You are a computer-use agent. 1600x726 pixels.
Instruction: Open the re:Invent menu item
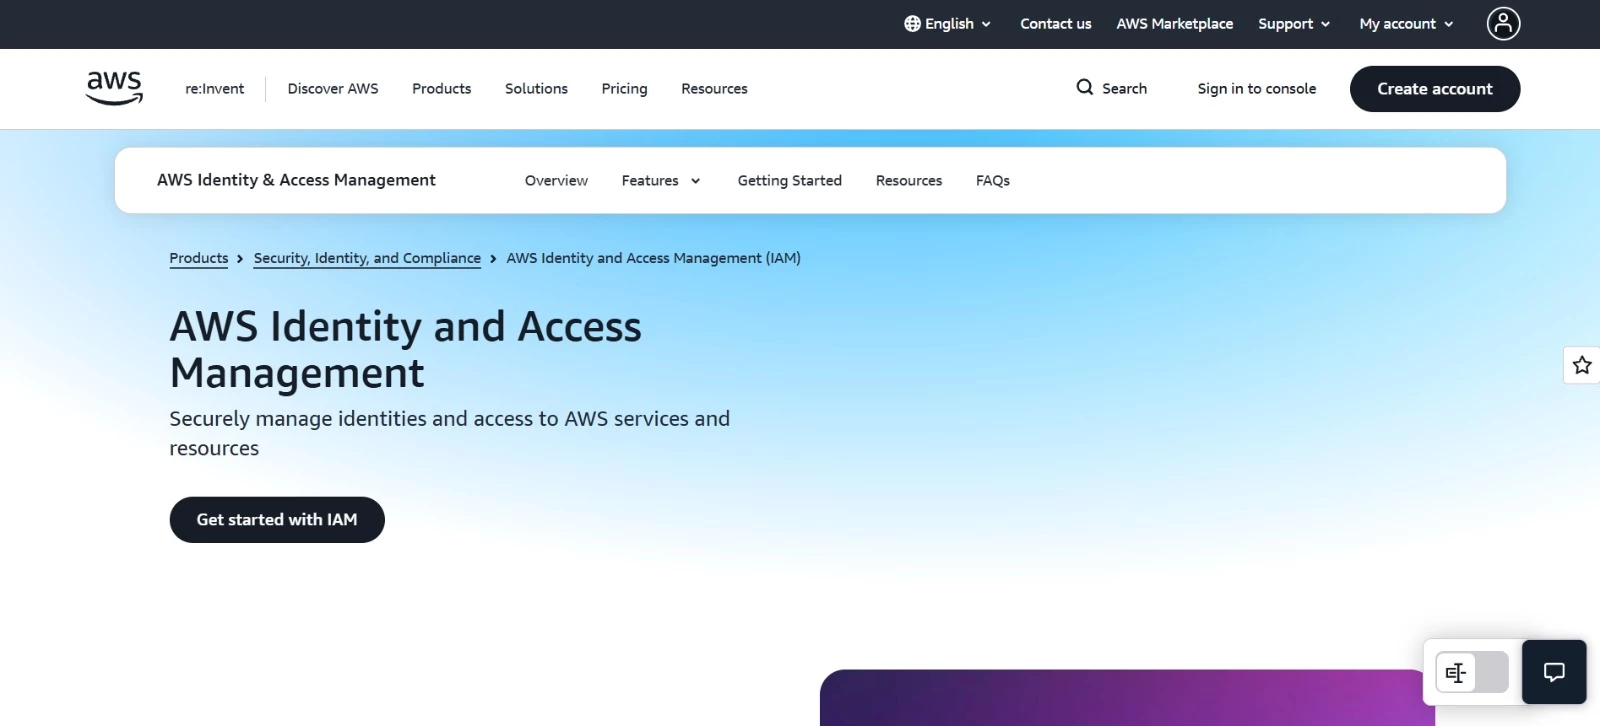point(214,89)
